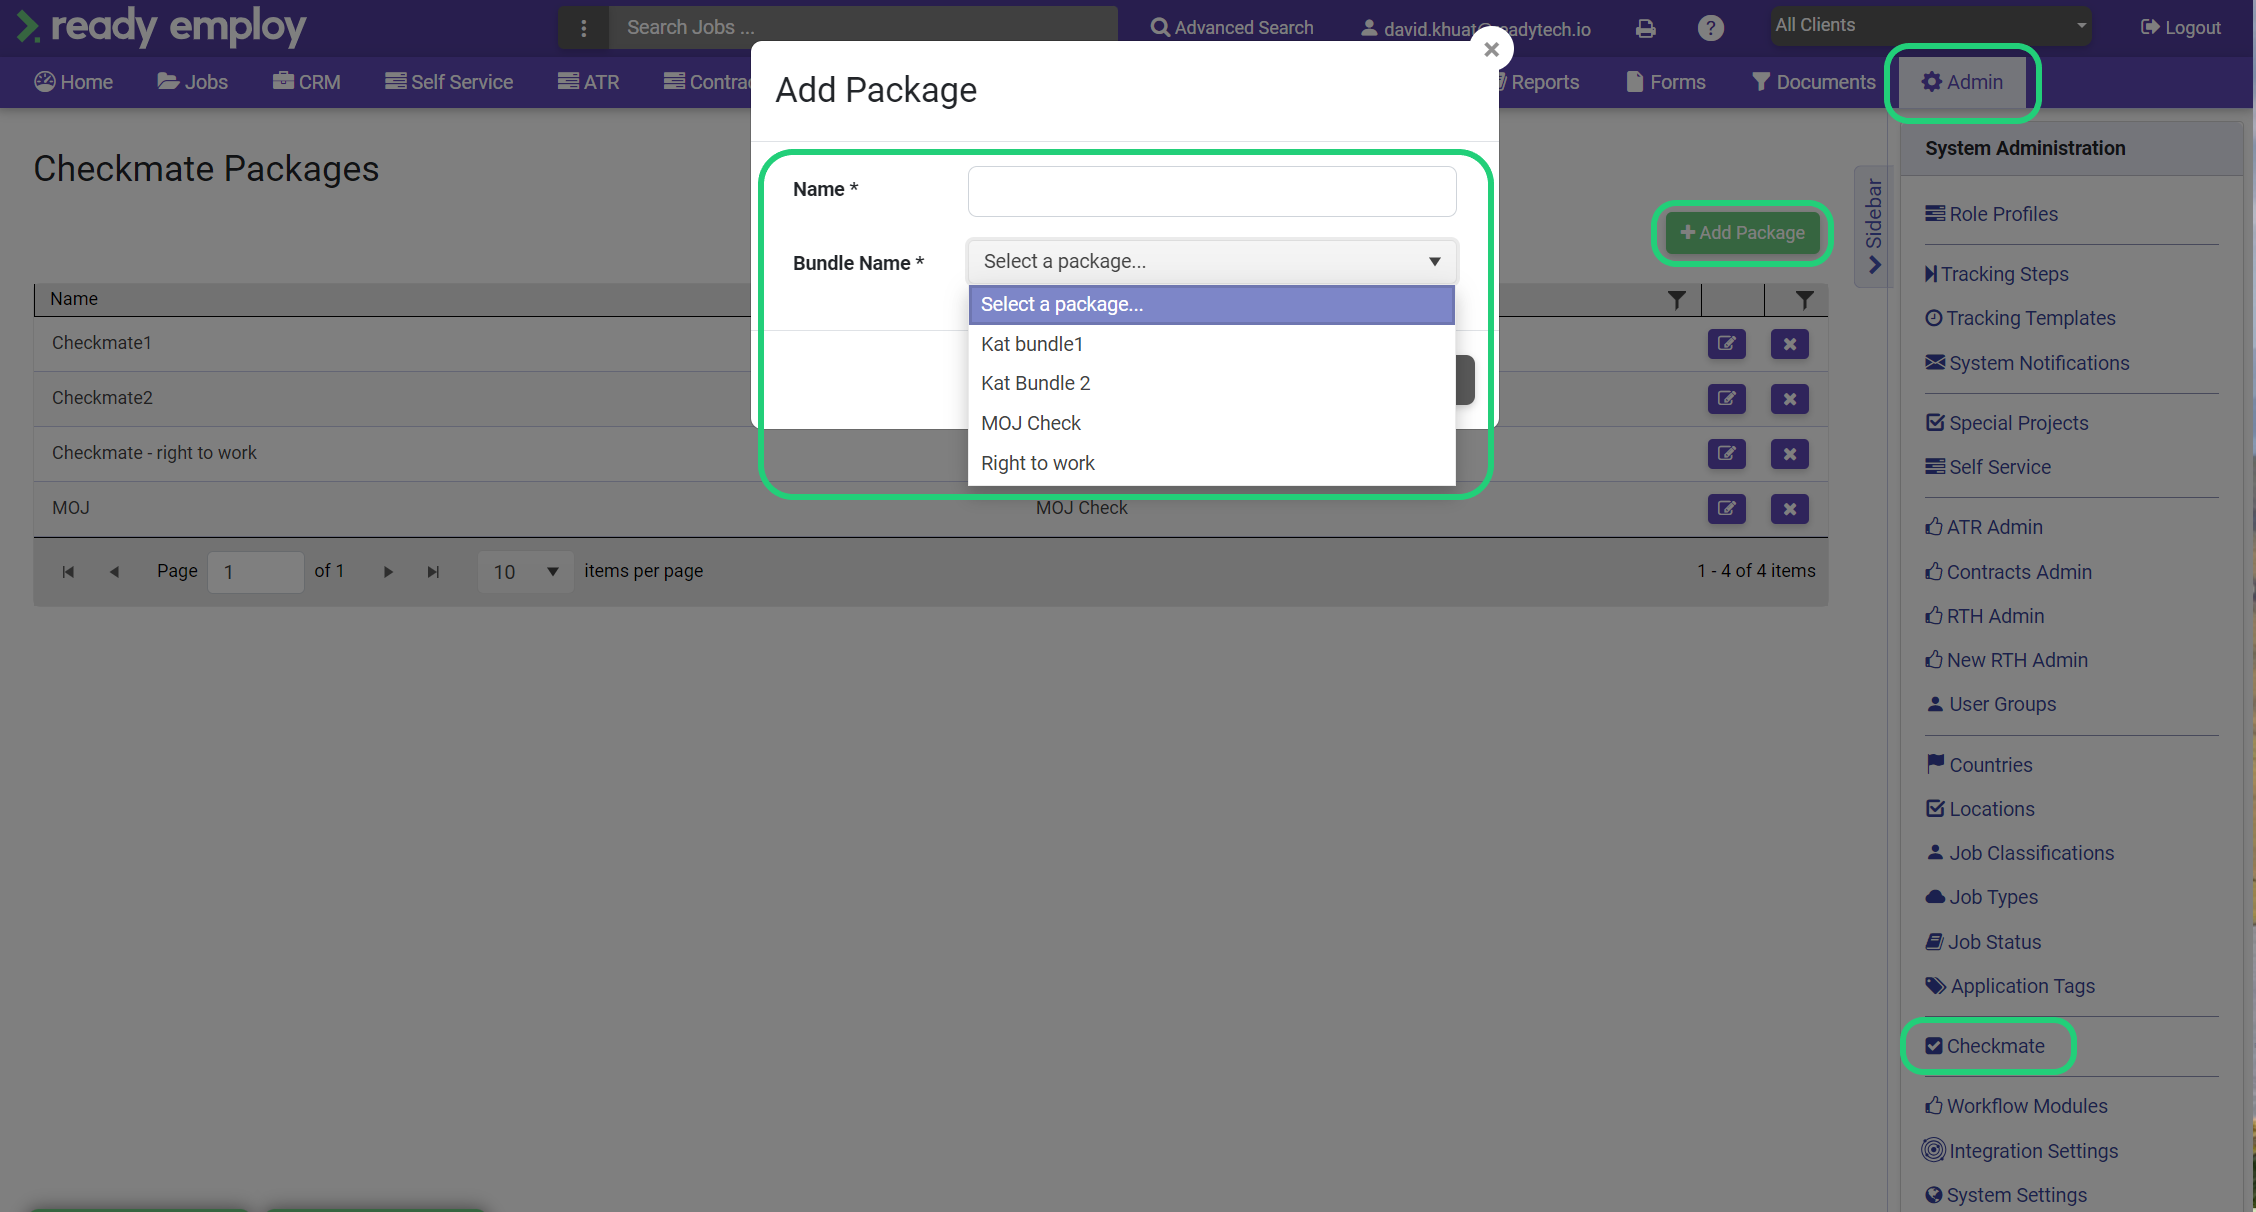Open Checkmate in System Administration
2256x1212 pixels.
(1994, 1046)
